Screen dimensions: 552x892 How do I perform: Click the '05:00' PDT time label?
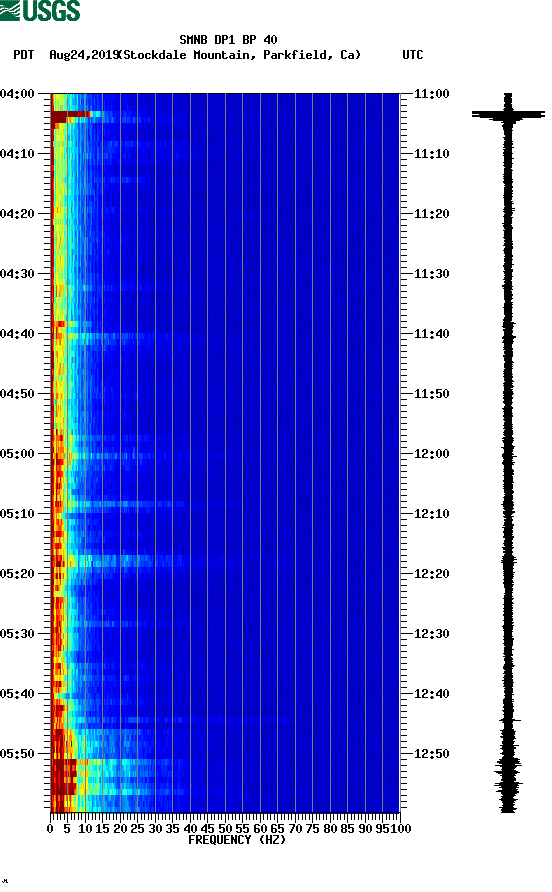pos(18,454)
